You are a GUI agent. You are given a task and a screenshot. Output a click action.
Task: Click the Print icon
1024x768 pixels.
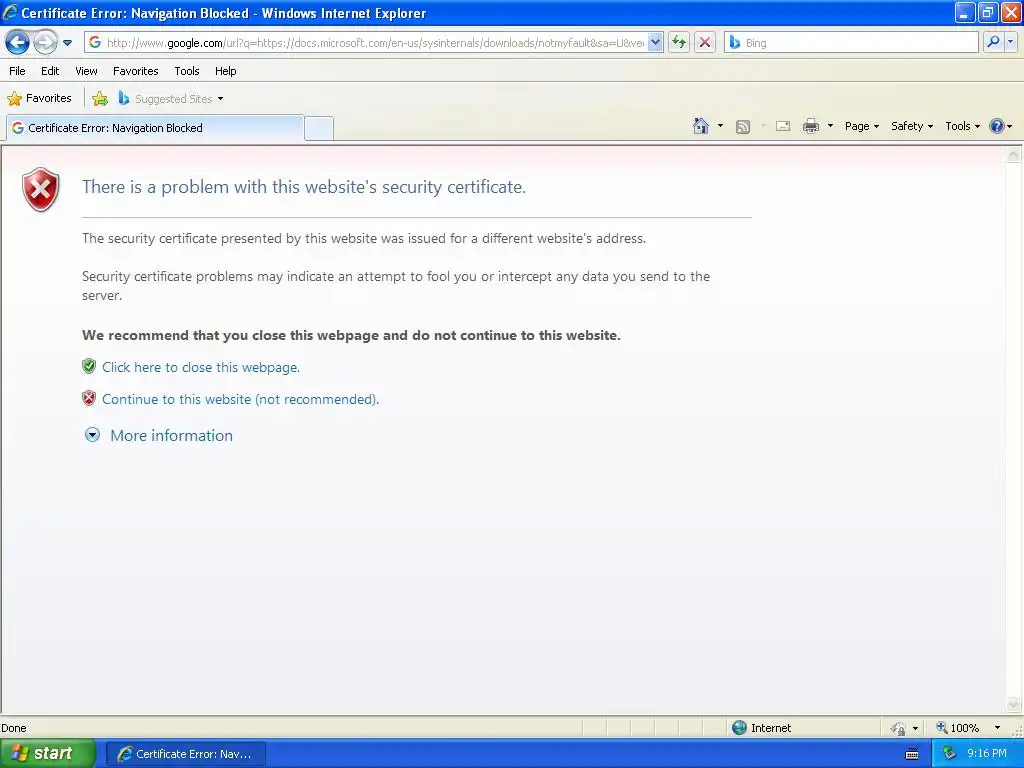pyautogui.click(x=810, y=126)
